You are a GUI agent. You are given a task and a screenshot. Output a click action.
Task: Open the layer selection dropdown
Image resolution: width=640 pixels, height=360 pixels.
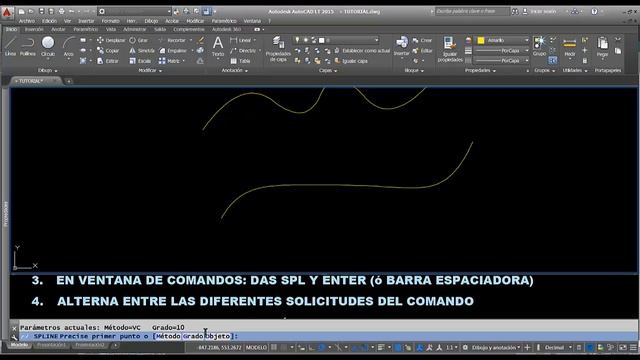coord(336,40)
